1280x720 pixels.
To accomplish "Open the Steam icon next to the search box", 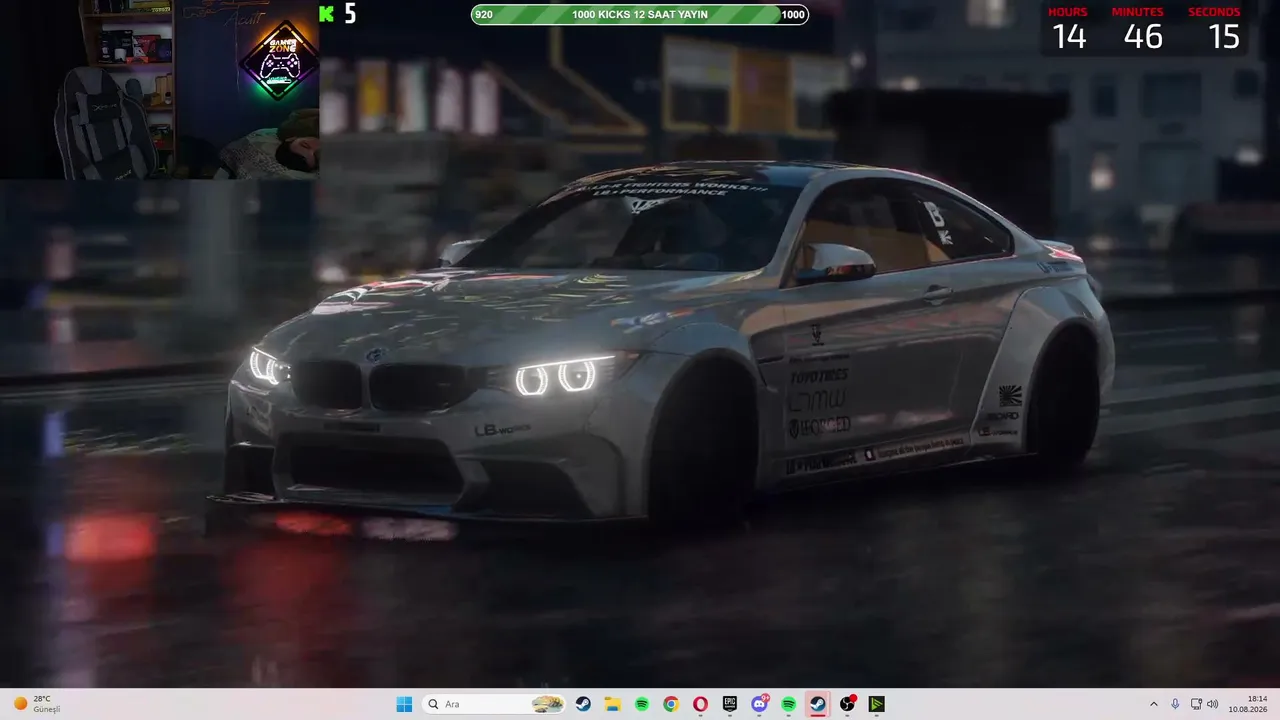I will pos(583,704).
